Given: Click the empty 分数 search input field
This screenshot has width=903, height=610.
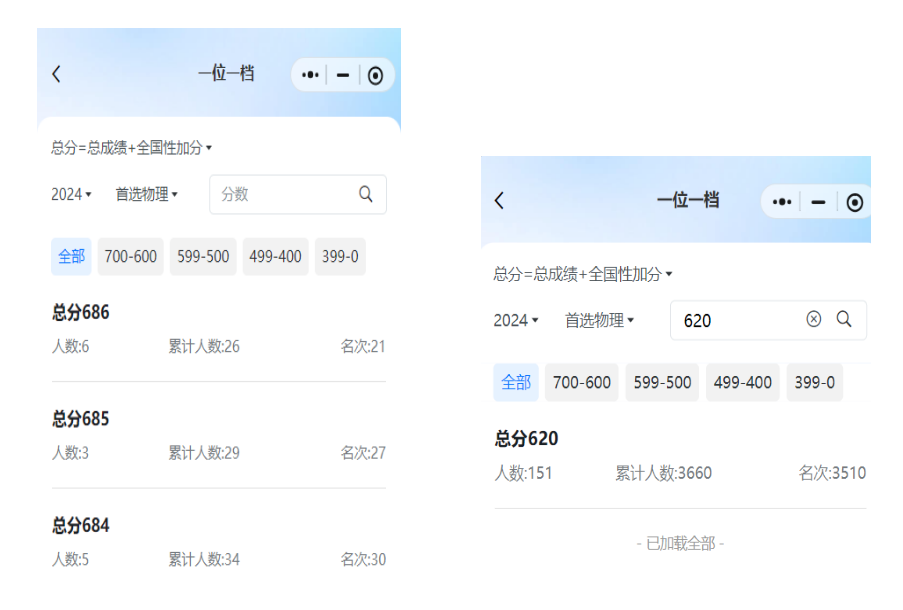Looking at the screenshot, I should pos(282,194).
